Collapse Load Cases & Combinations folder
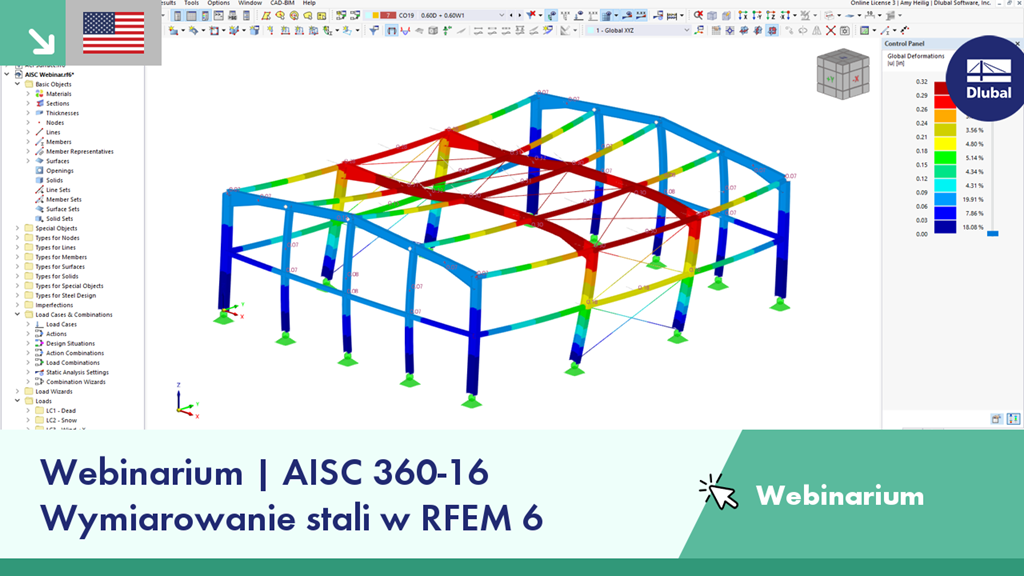This screenshot has height=576, width=1024. pyautogui.click(x=18, y=315)
